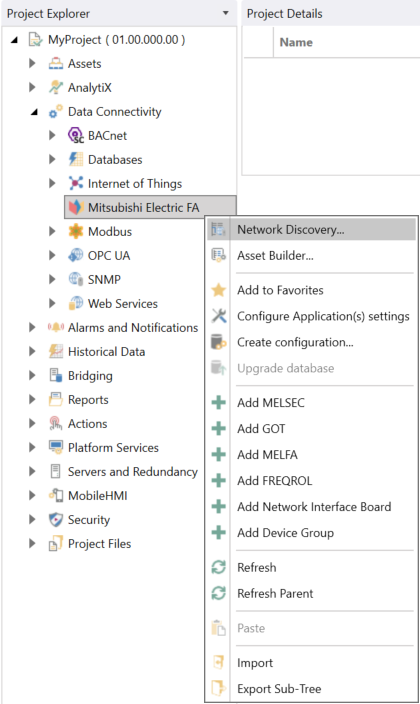Click the Modbus gear icon
This screenshot has height=704, width=420.
click(75, 231)
